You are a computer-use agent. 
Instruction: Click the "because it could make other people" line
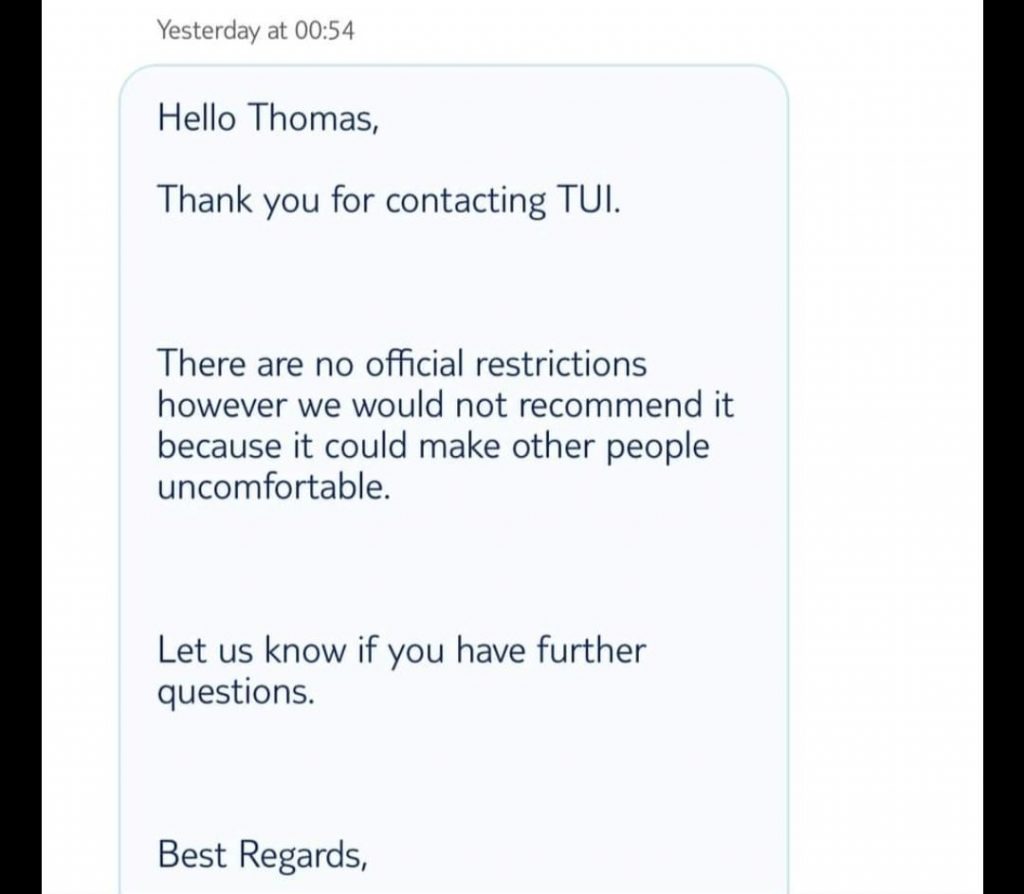click(433, 447)
